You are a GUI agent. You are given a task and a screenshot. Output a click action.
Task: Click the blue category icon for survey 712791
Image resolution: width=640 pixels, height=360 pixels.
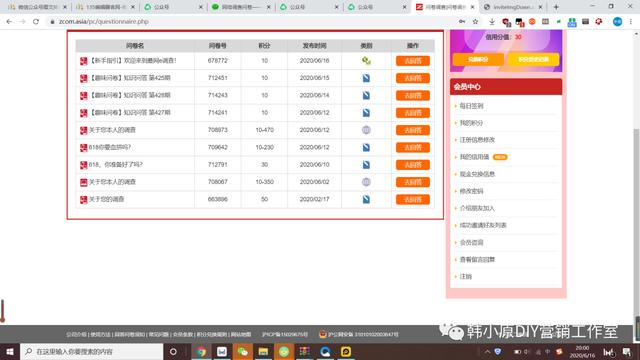pyautogui.click(x=366, y=164)
